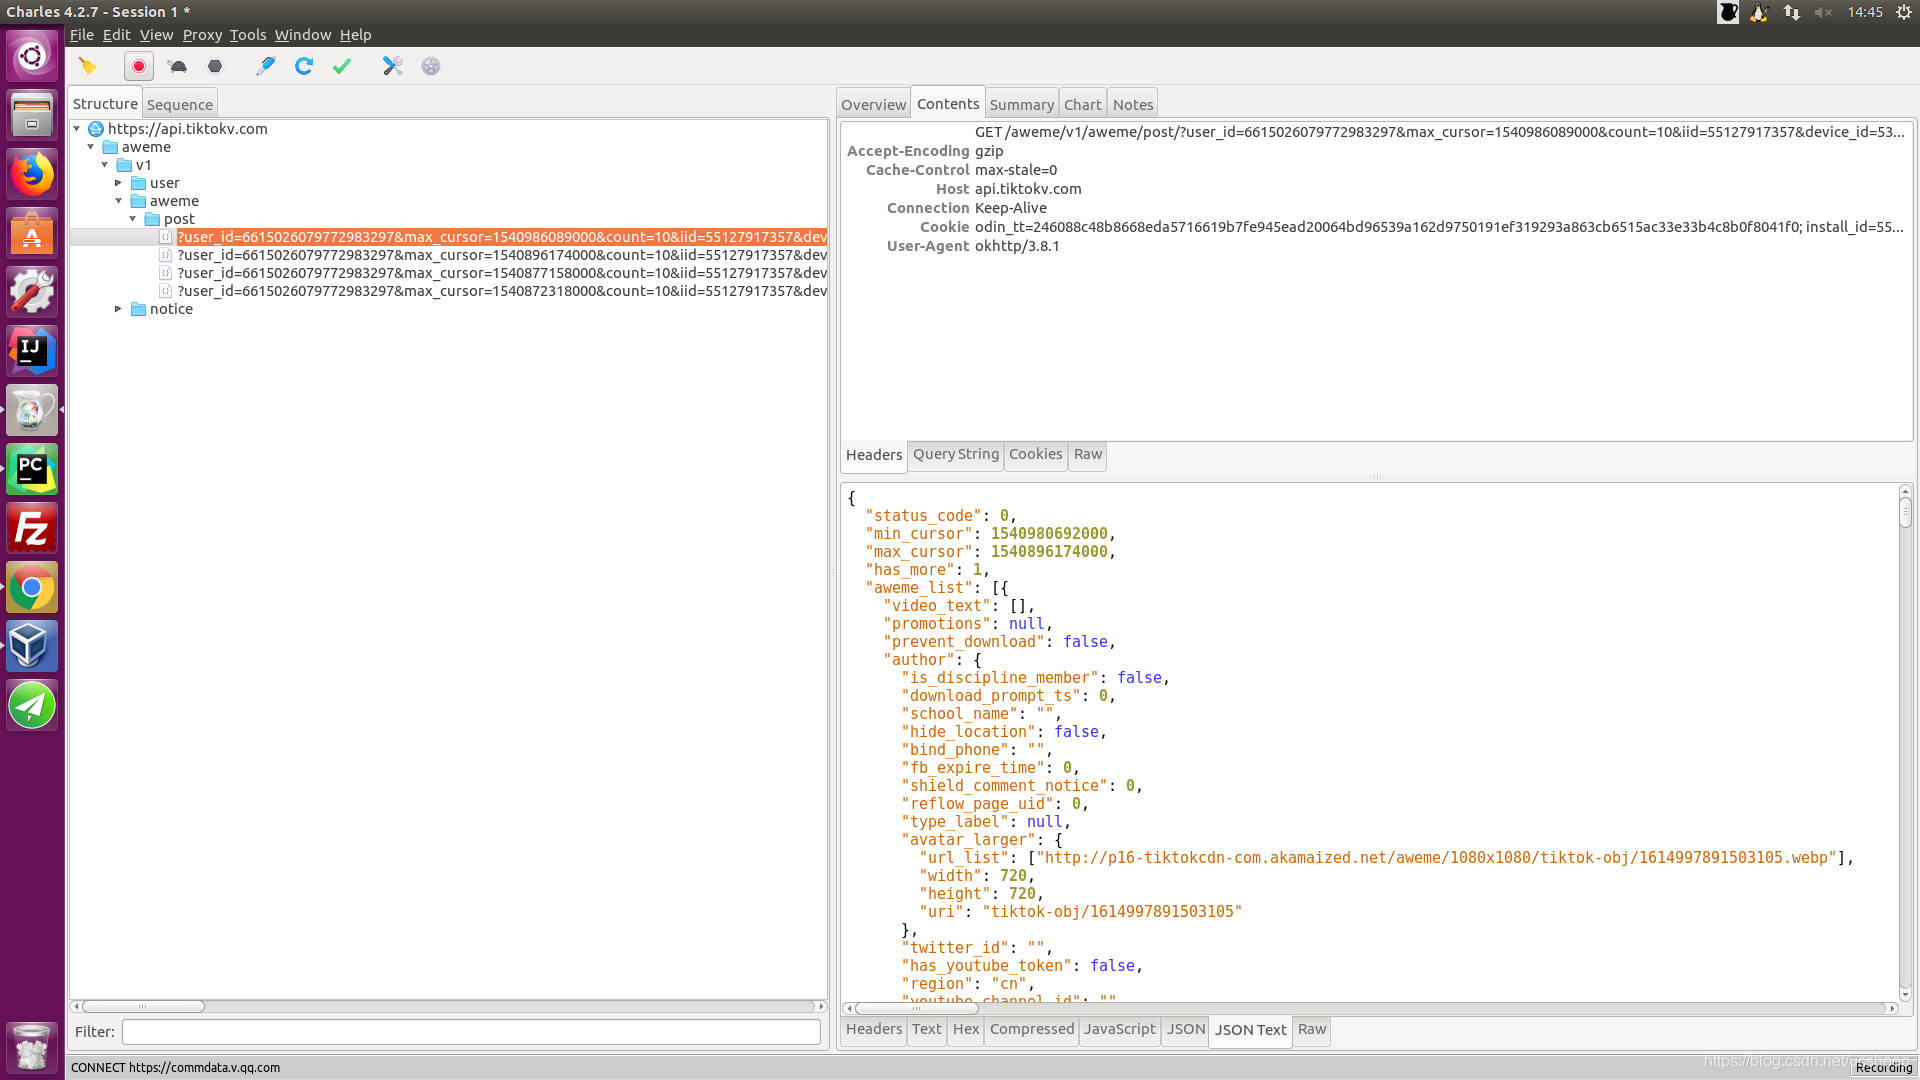Launch Firefox from the dock

pyautogui.click(x=32, y=174)
